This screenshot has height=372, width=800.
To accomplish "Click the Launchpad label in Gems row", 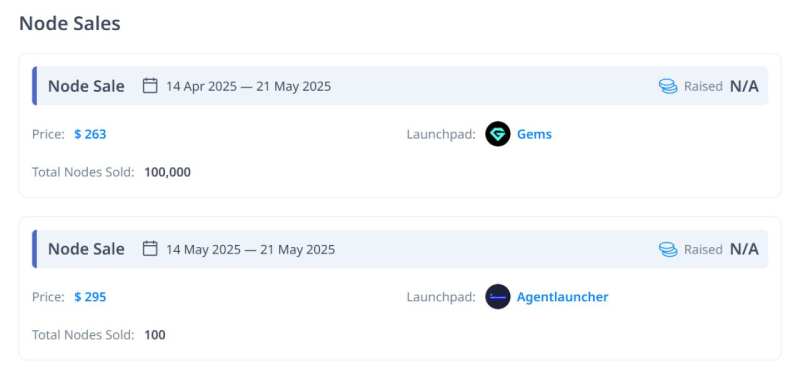I will pyautogui.click(x=441, y=135).
